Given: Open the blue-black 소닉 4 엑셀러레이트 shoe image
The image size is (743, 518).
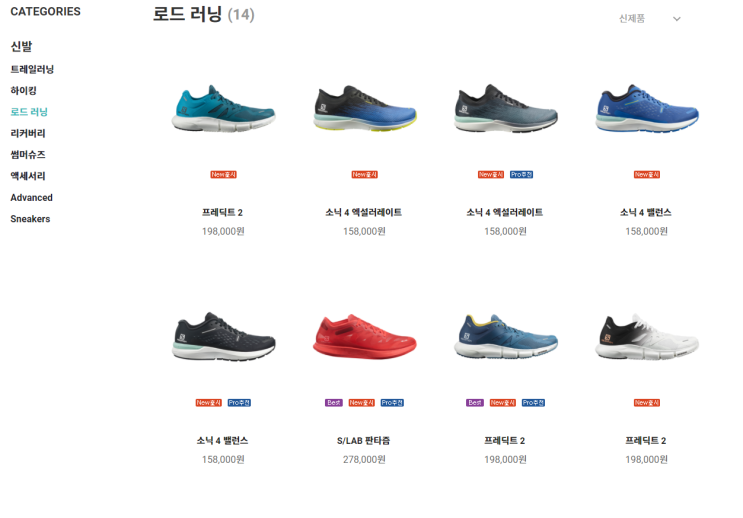Looking at the screenshot, I should [x=364, y=109].
